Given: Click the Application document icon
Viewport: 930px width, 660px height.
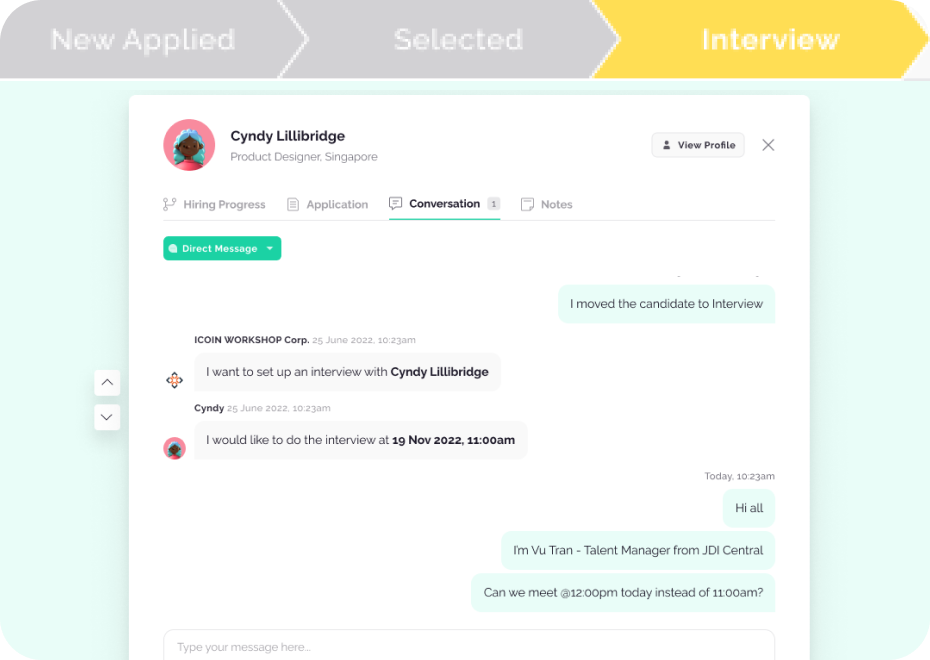Looking at the screenshot, I should (293, 204).
